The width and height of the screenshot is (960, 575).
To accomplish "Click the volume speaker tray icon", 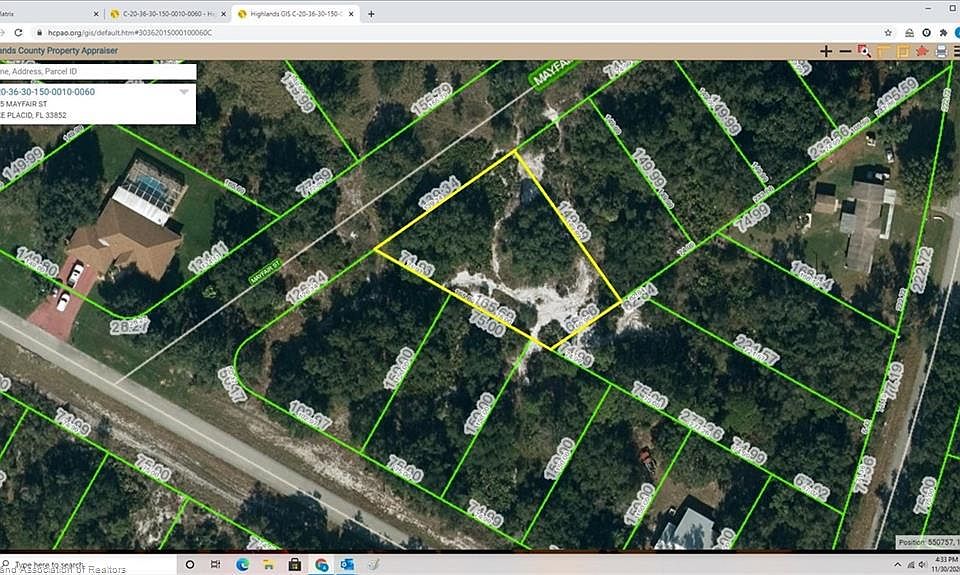I will (x=922, y=565).
